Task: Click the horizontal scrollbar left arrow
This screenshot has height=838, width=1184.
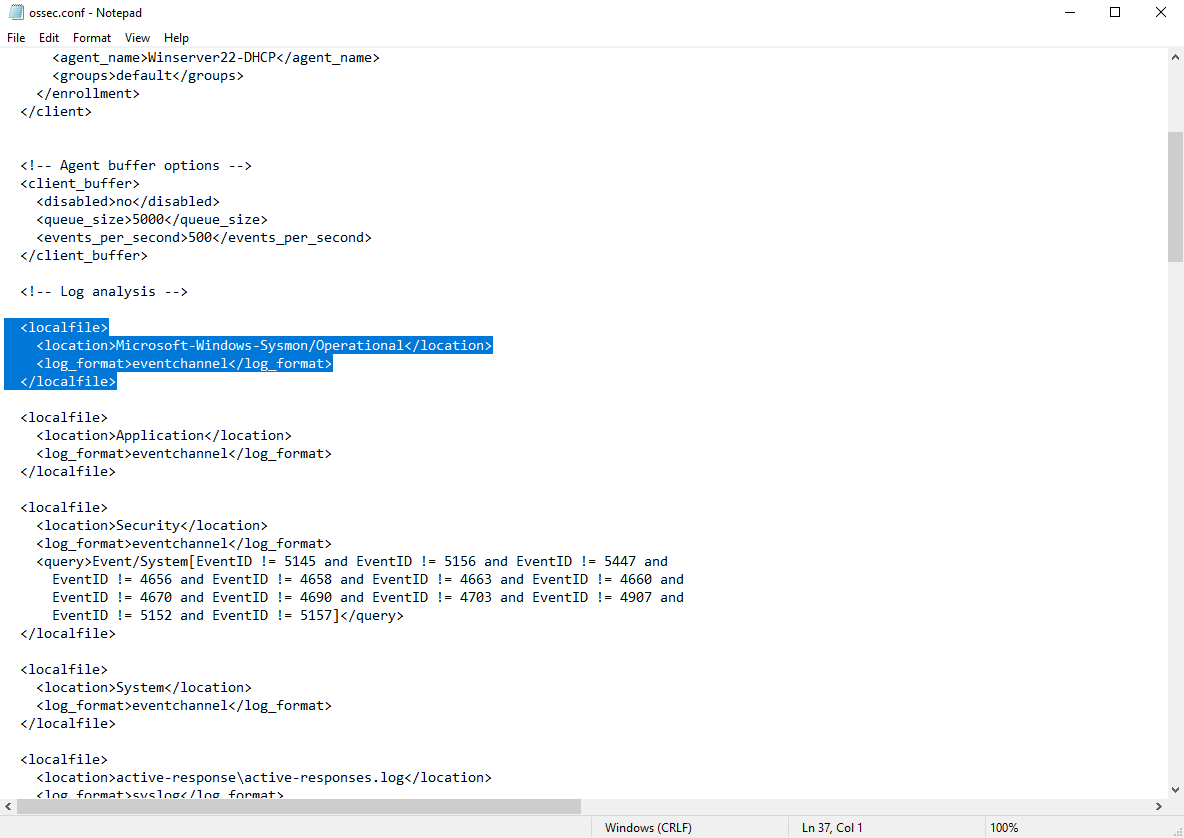Action: point(9,806)
